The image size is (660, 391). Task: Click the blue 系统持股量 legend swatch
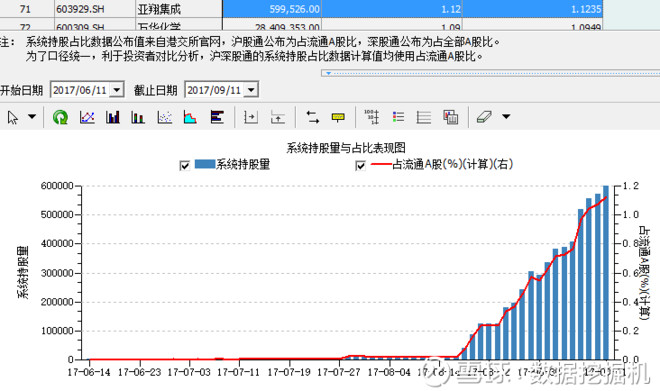[x=205, y=164]
